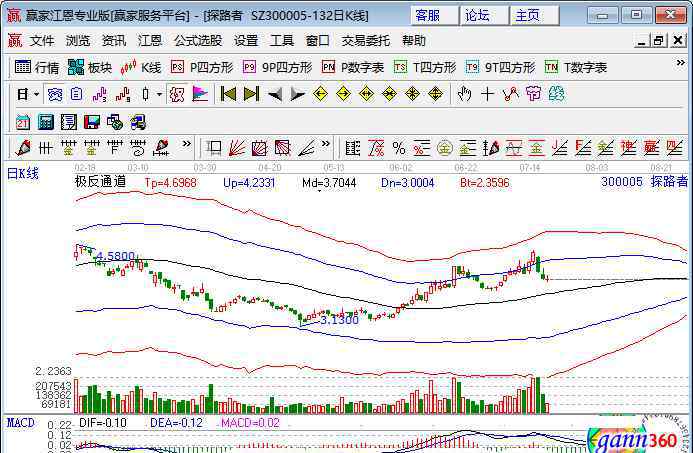Switch to the K线 chart view
This screenshot has width=693, height=453.
coord(141,68)
